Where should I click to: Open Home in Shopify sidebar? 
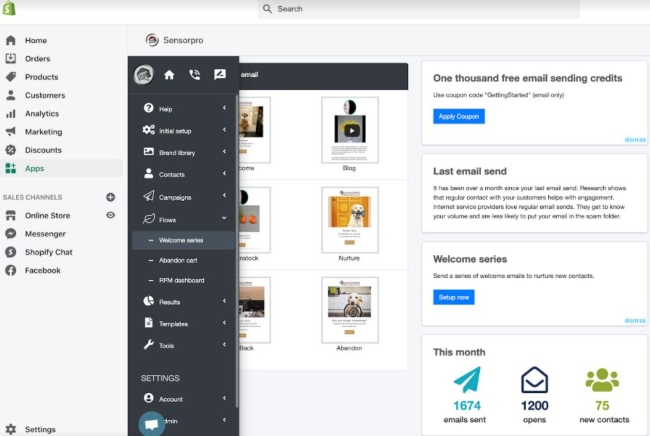(x=36, y=40)
